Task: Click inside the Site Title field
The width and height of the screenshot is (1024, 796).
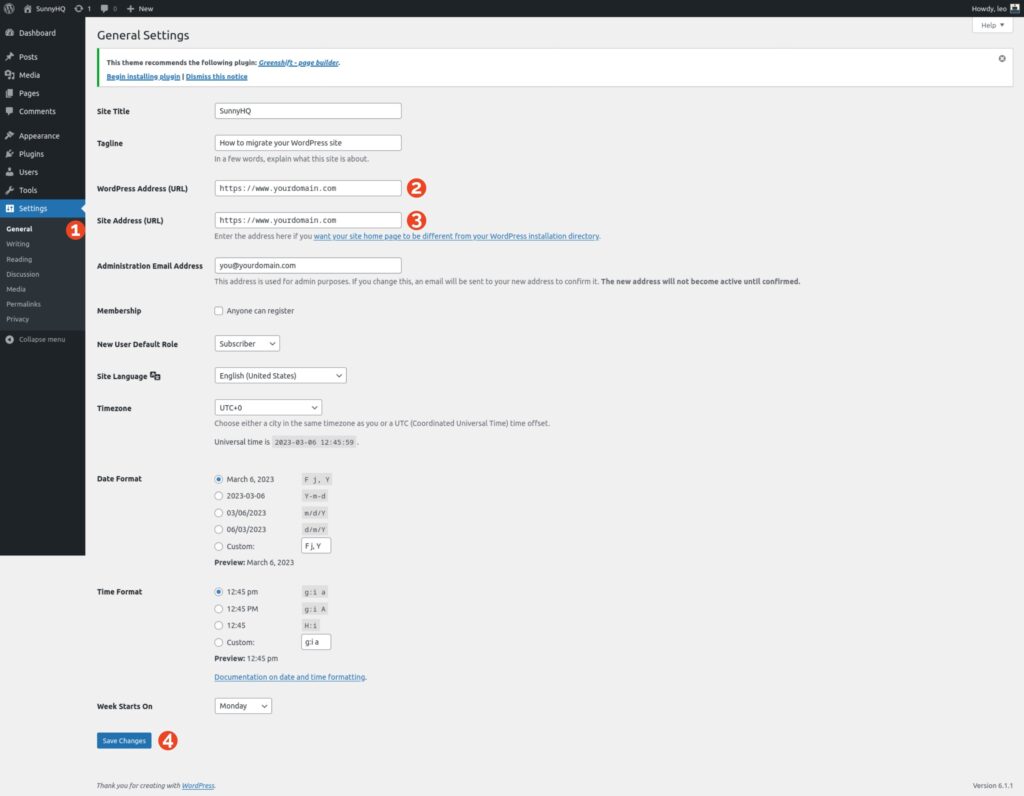Action: (x=307, y=110)
